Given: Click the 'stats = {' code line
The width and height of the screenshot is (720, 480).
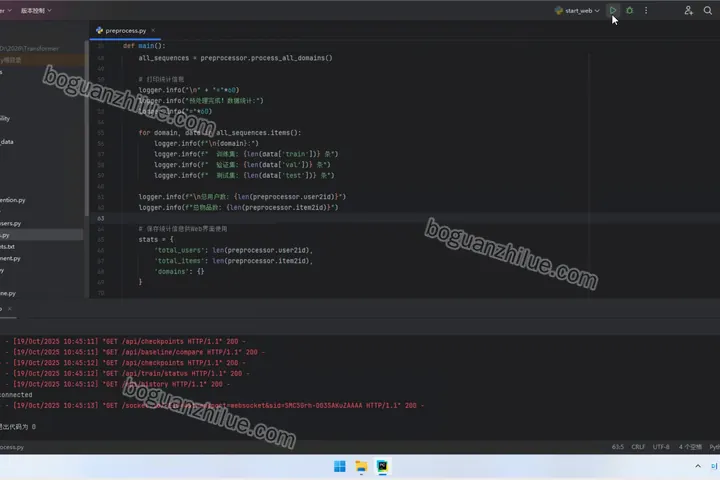Looking at the screenshot, I should 156,239.
